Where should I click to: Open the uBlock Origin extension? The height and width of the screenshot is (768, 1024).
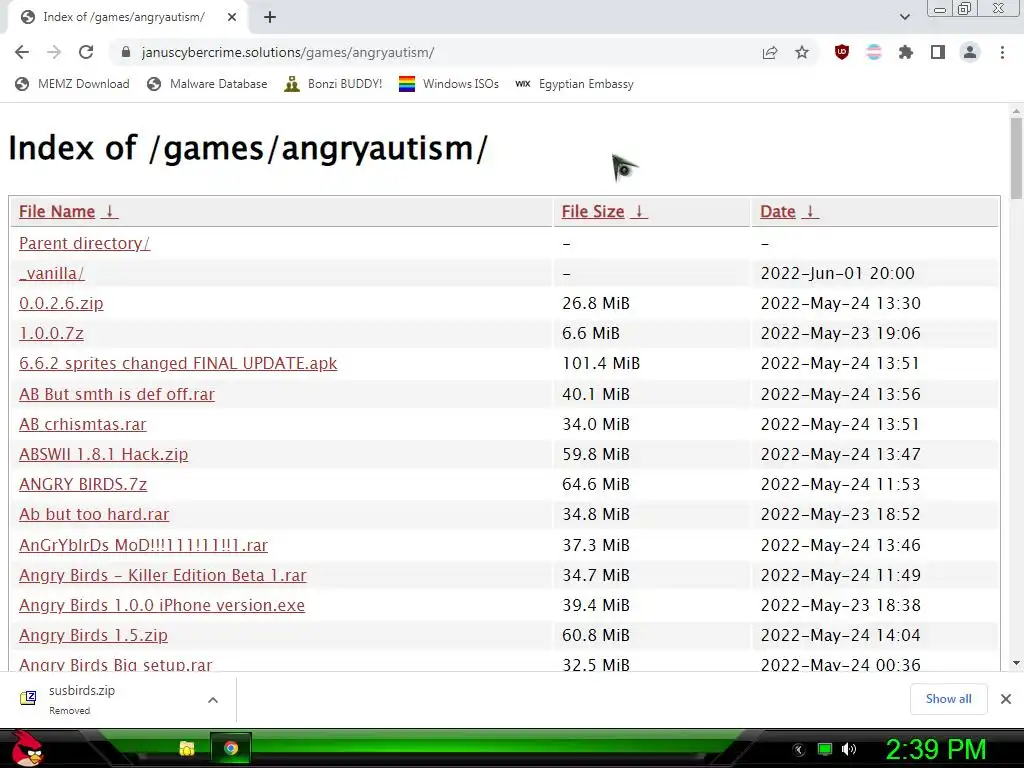(842, 52)
